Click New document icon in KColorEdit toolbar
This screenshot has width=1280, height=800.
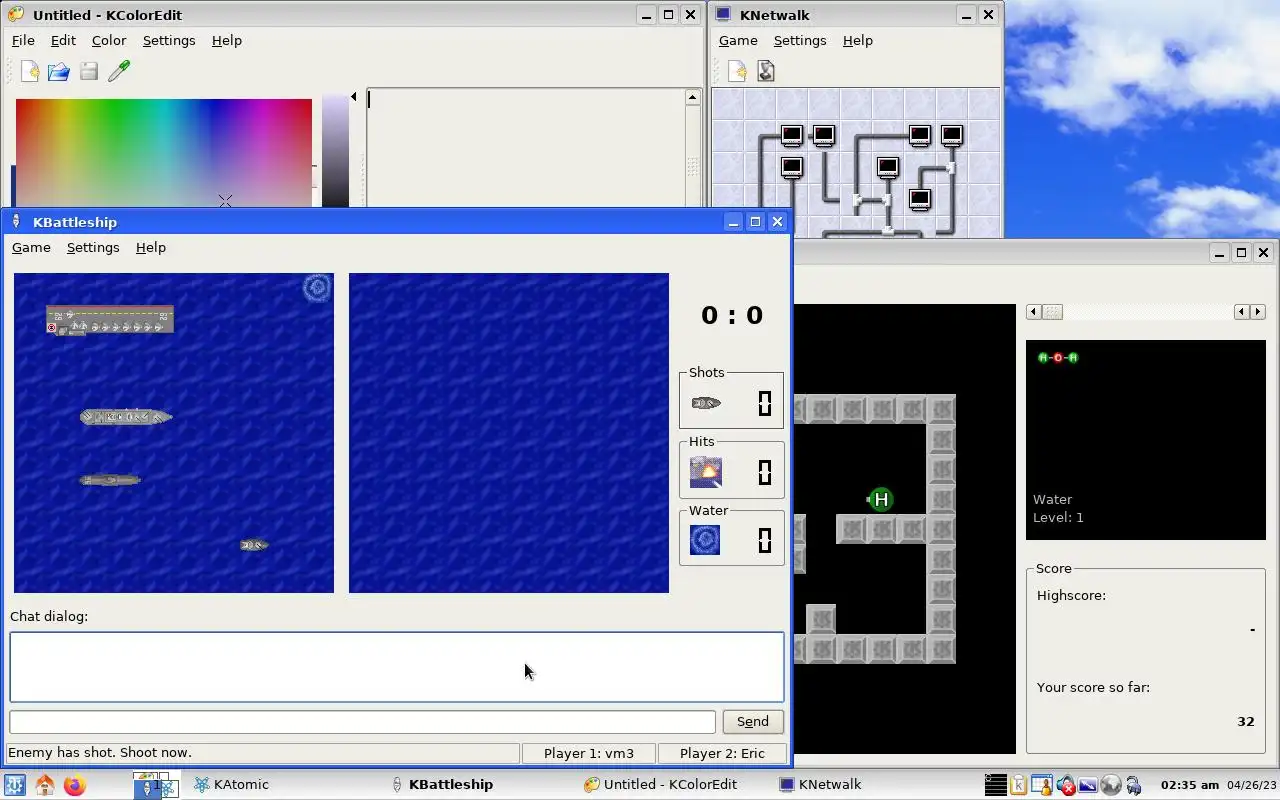point(30,71)
